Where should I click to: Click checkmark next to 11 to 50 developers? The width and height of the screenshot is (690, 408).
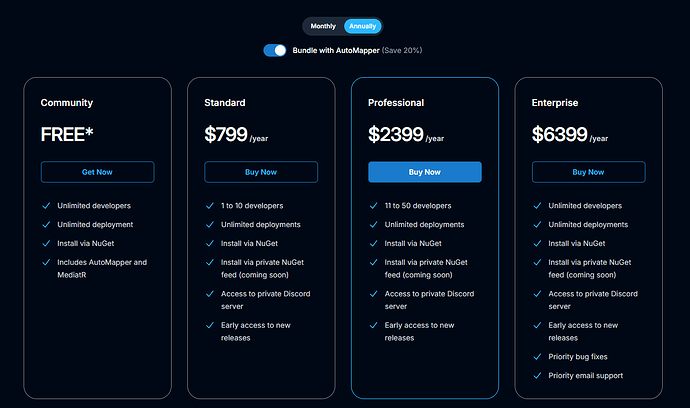pos(374,206)
